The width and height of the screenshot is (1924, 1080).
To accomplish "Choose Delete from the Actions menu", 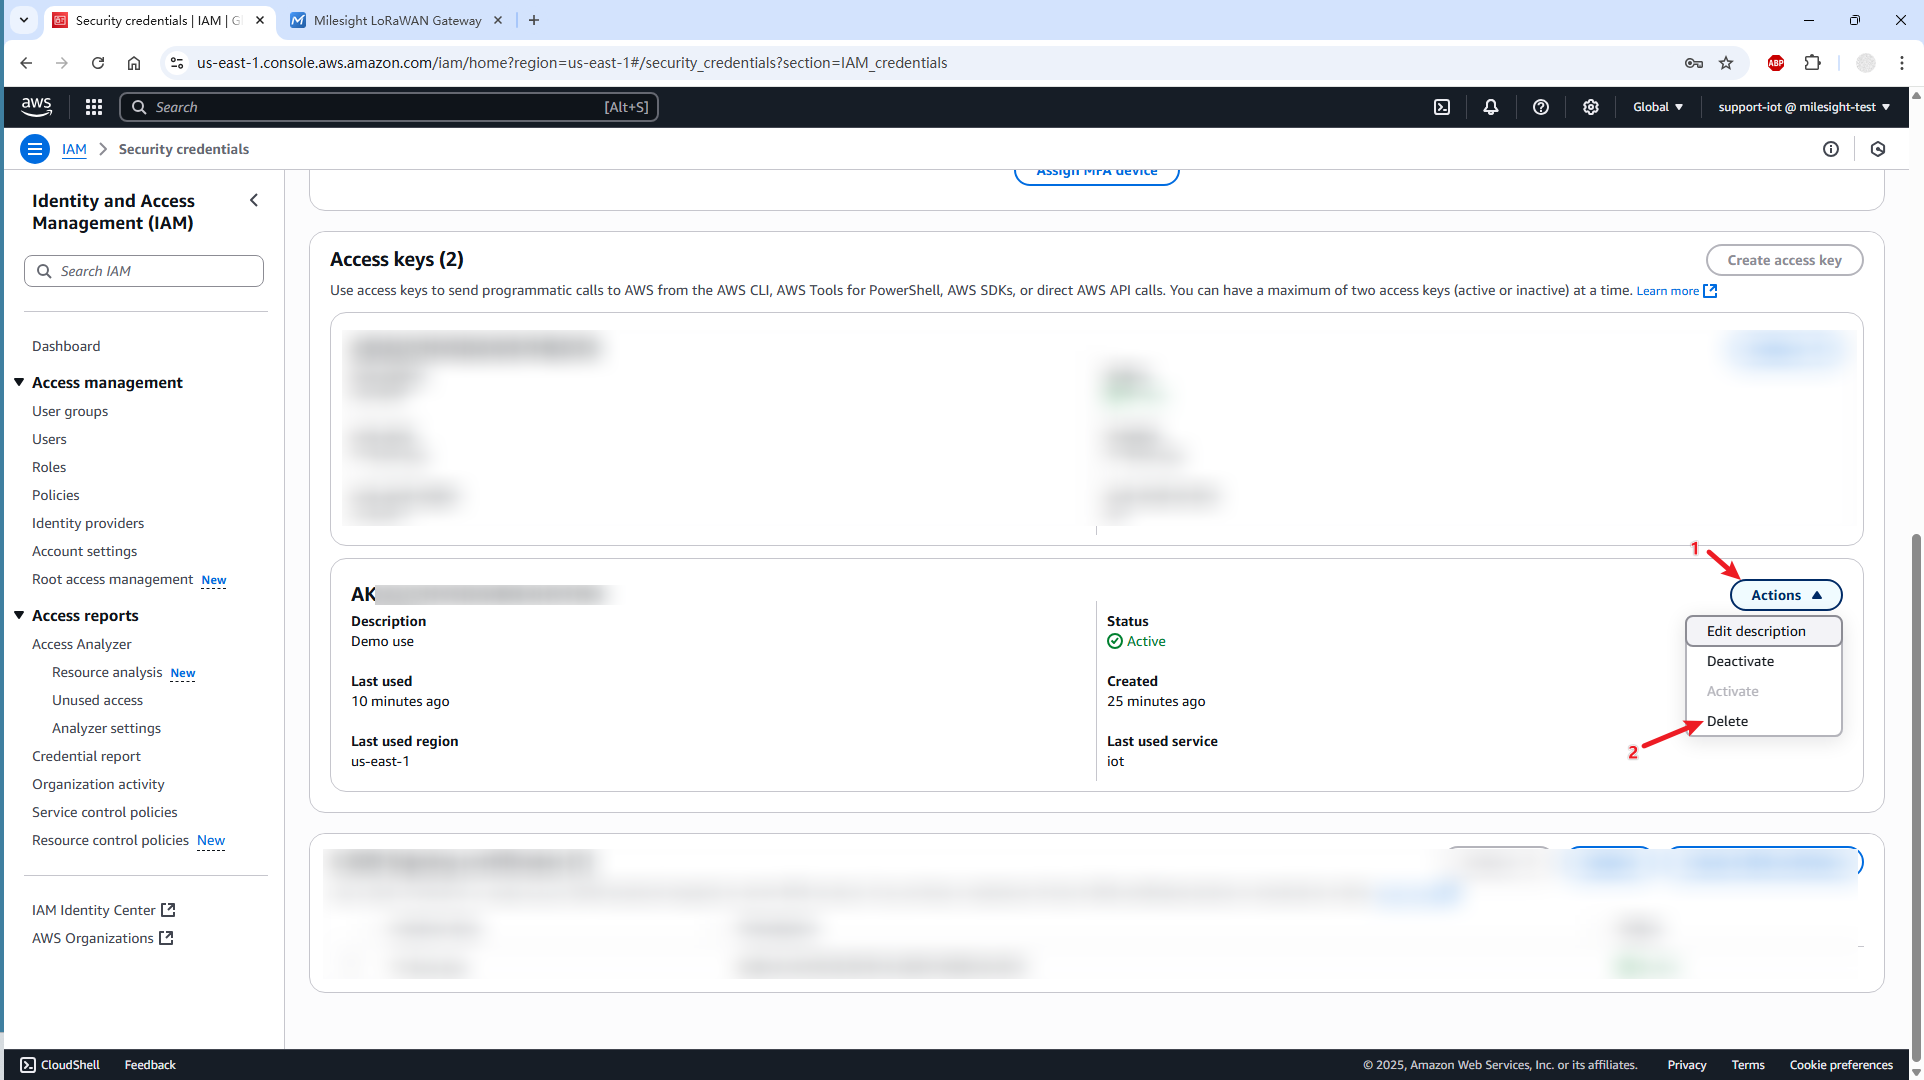I will (x=1728, y=721).
